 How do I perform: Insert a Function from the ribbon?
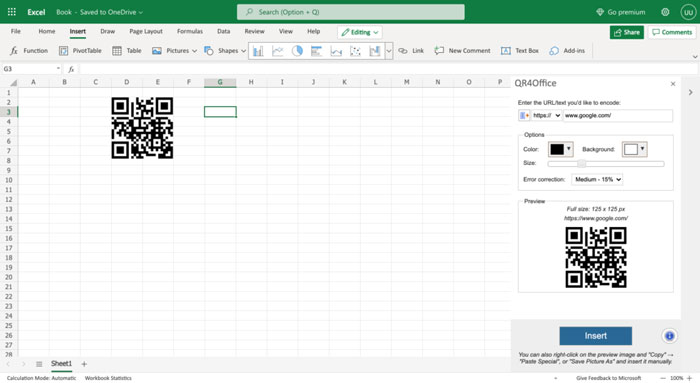29,51
